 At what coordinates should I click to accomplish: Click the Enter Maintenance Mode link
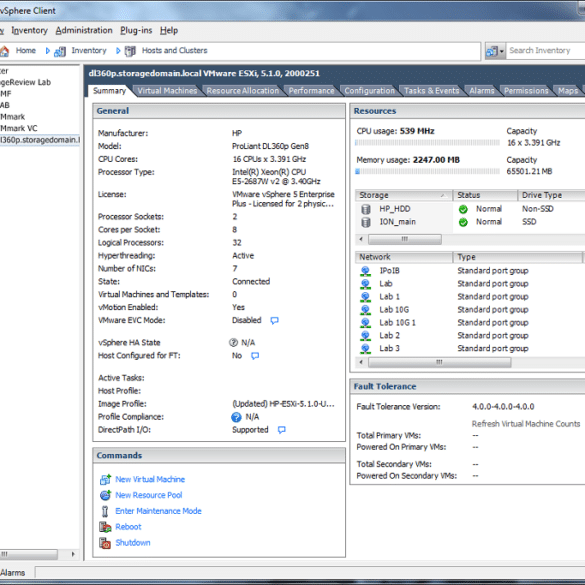tap(158, 511)
